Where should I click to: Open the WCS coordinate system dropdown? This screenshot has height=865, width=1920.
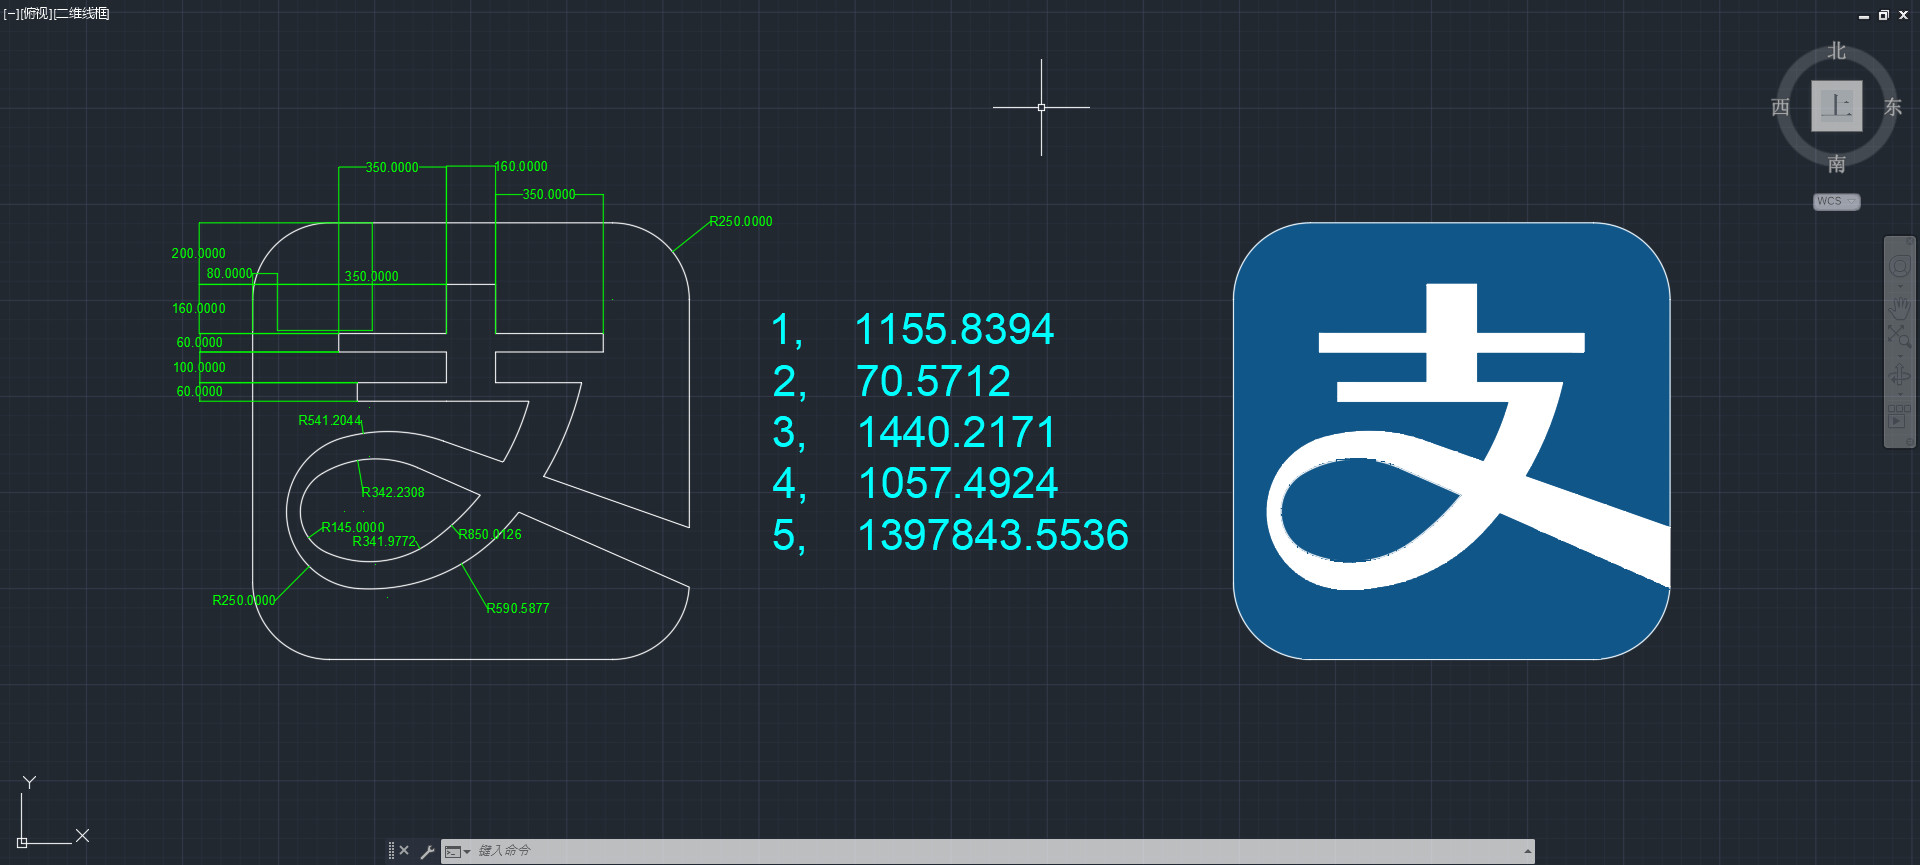[1836, 201]
